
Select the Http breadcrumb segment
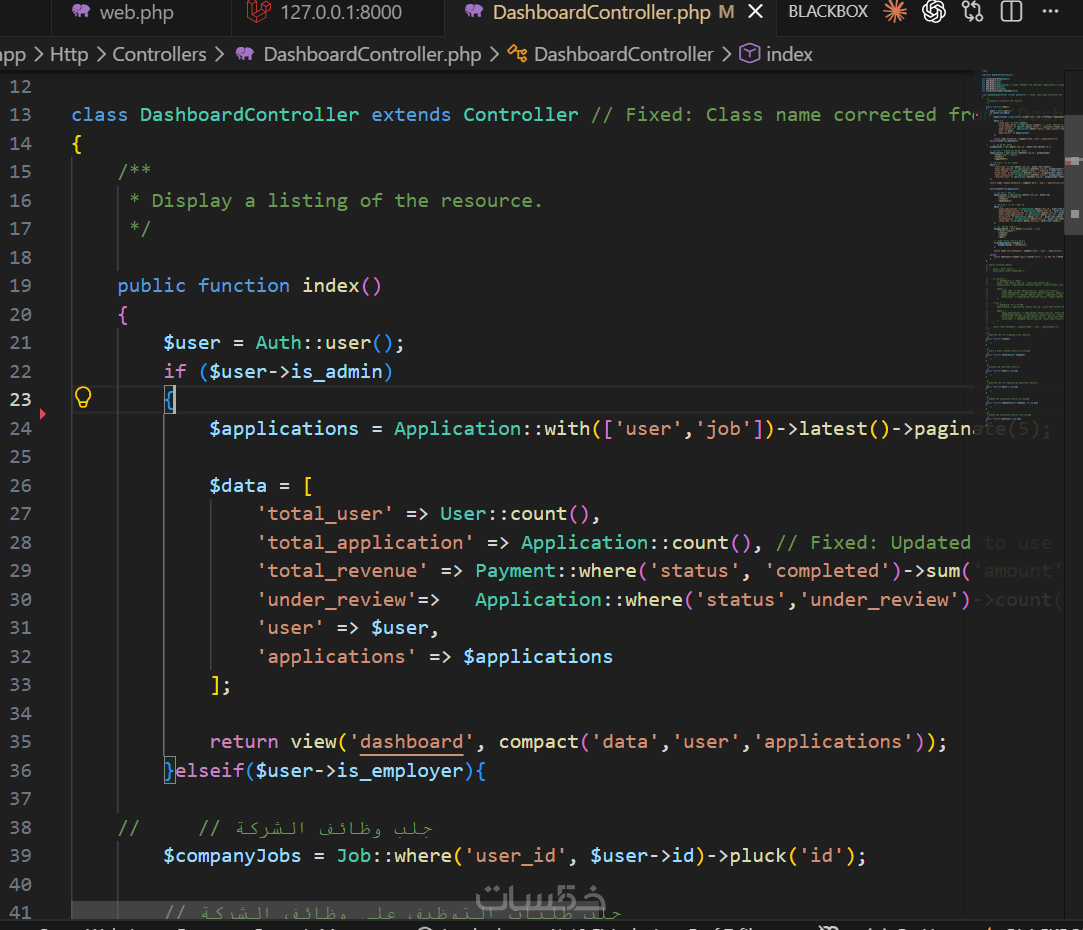[x=69, y=55]
